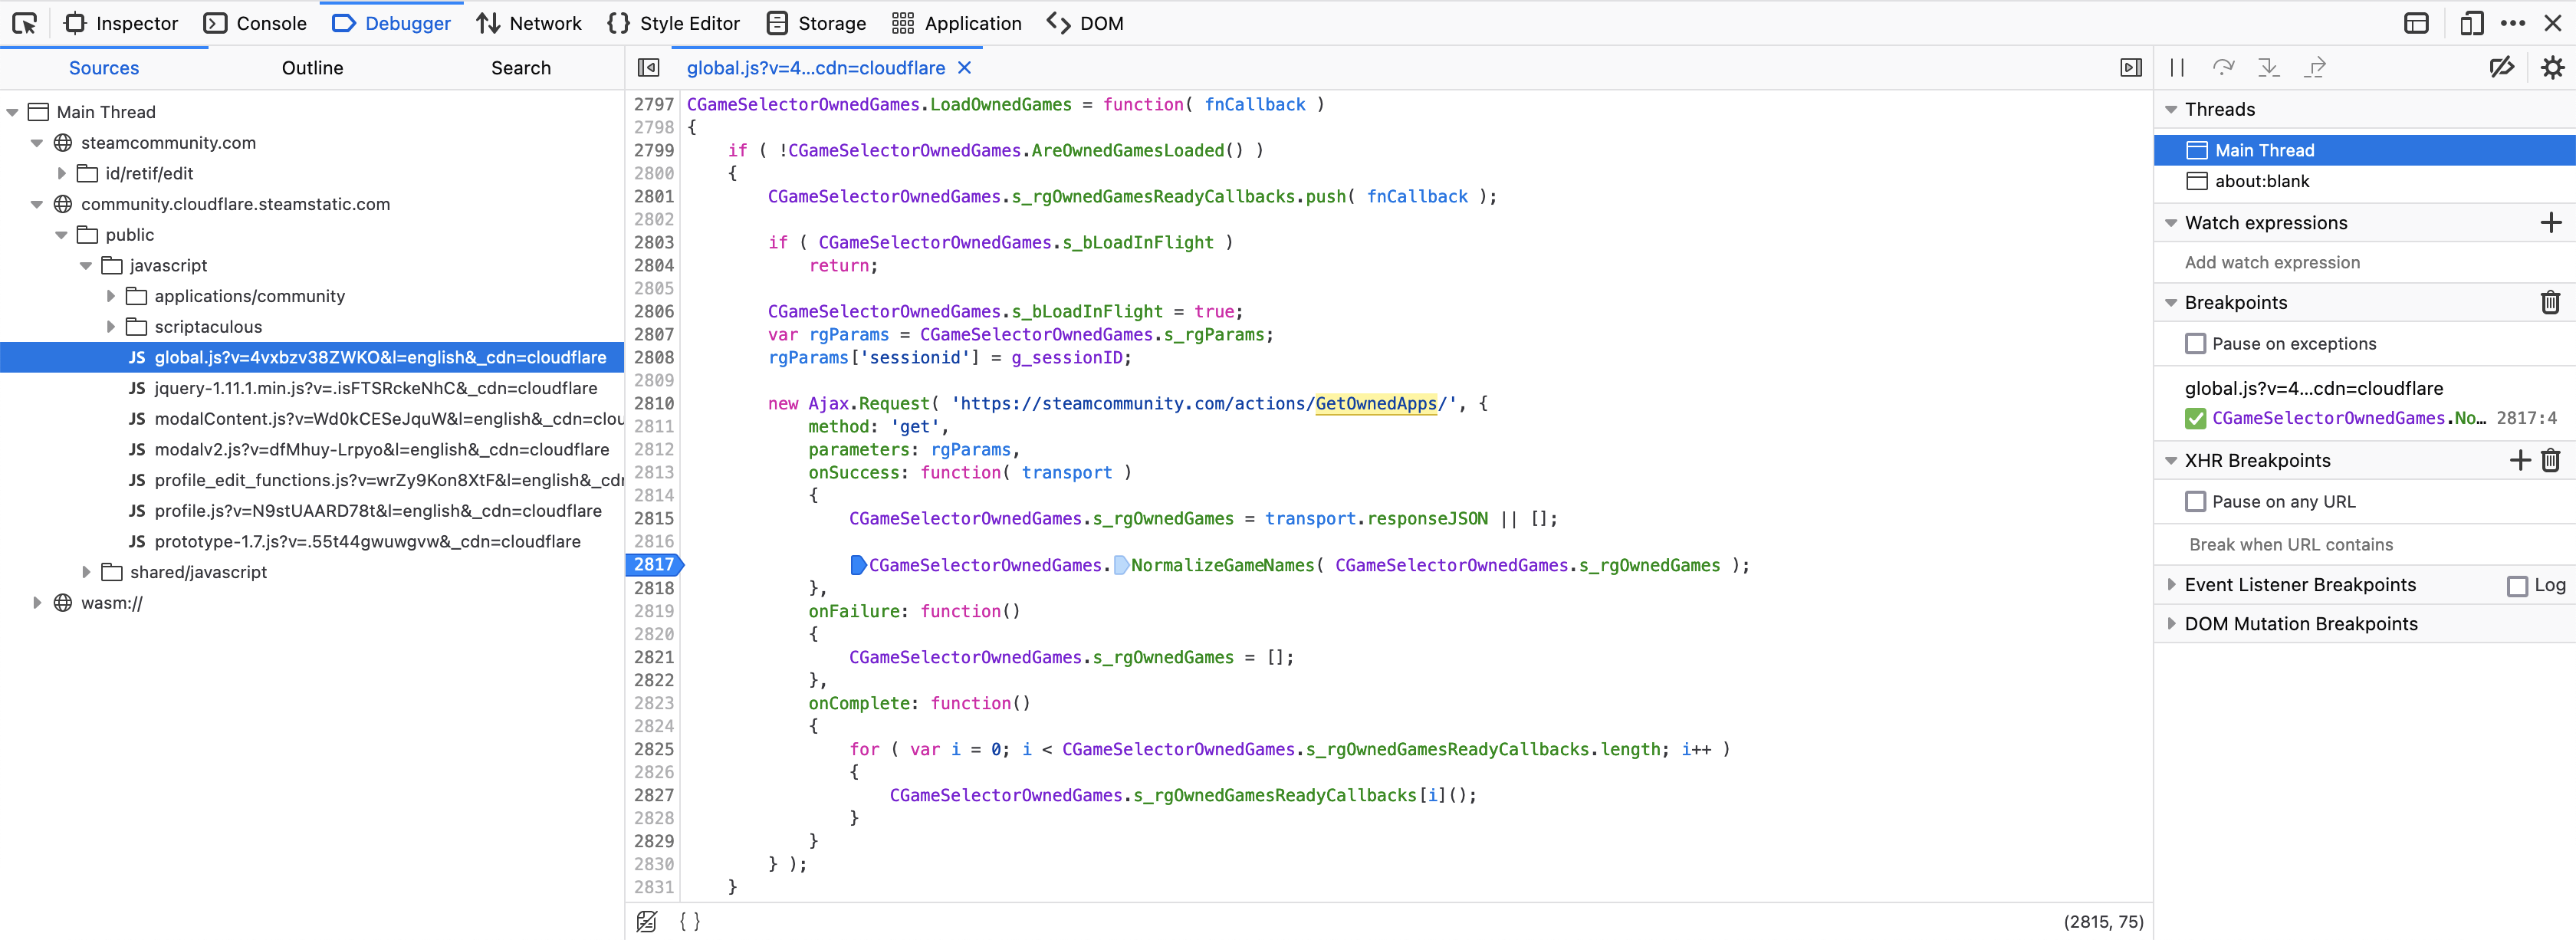2576x940 pixels.
Task: Deactivate all breakpoints icon
Action: click(x=2501, y=68)
